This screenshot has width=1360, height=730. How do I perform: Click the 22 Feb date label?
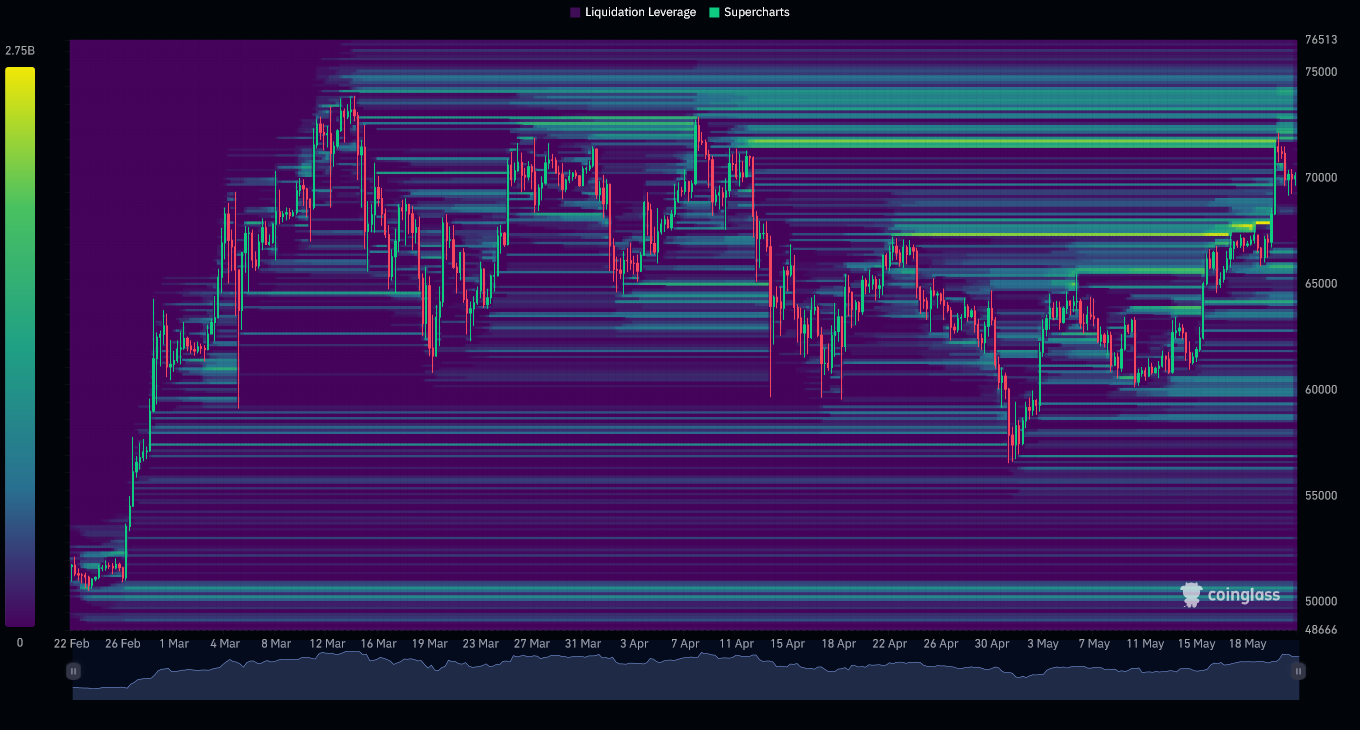pyautogui.click(x=71, y=644)
